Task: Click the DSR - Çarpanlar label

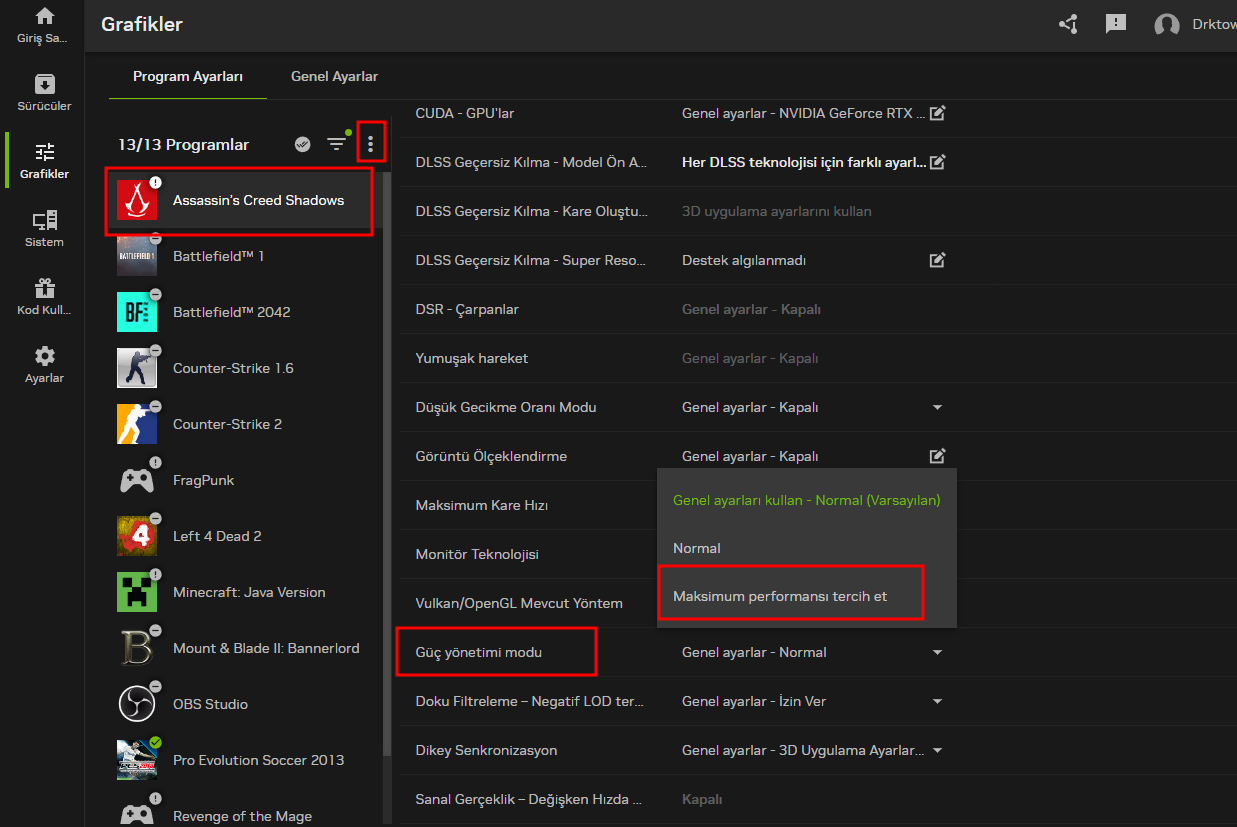Action: pos(467,309)
